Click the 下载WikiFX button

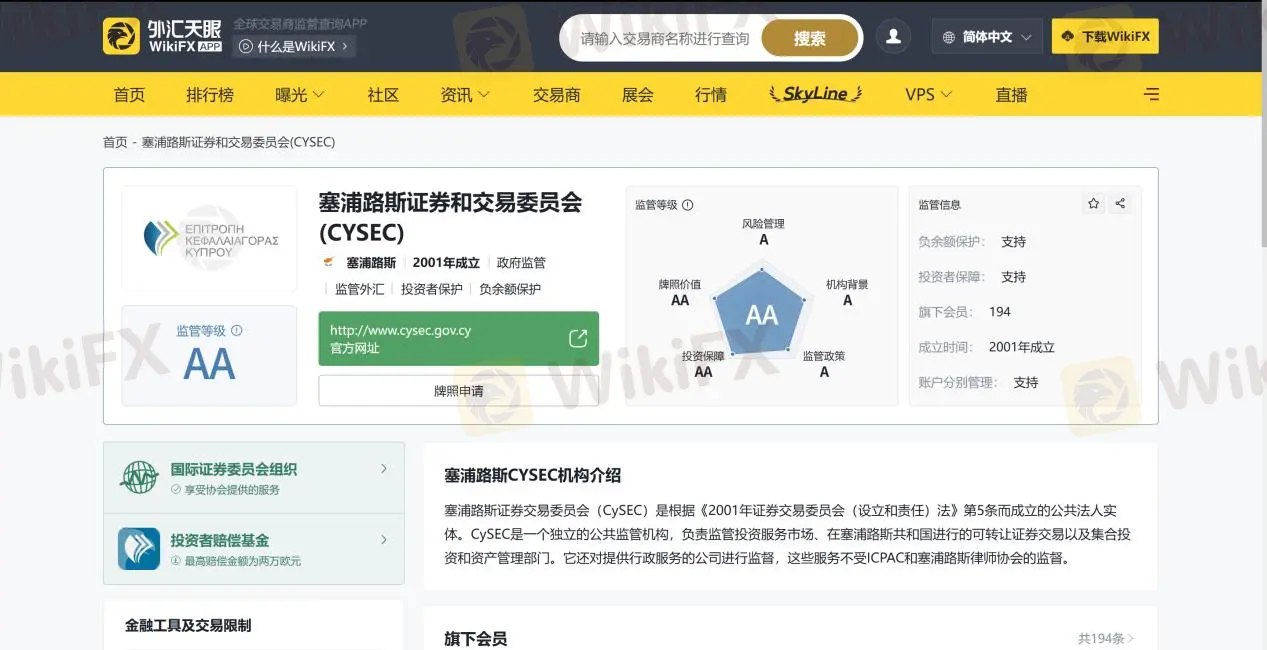(x=1105, y=37)
